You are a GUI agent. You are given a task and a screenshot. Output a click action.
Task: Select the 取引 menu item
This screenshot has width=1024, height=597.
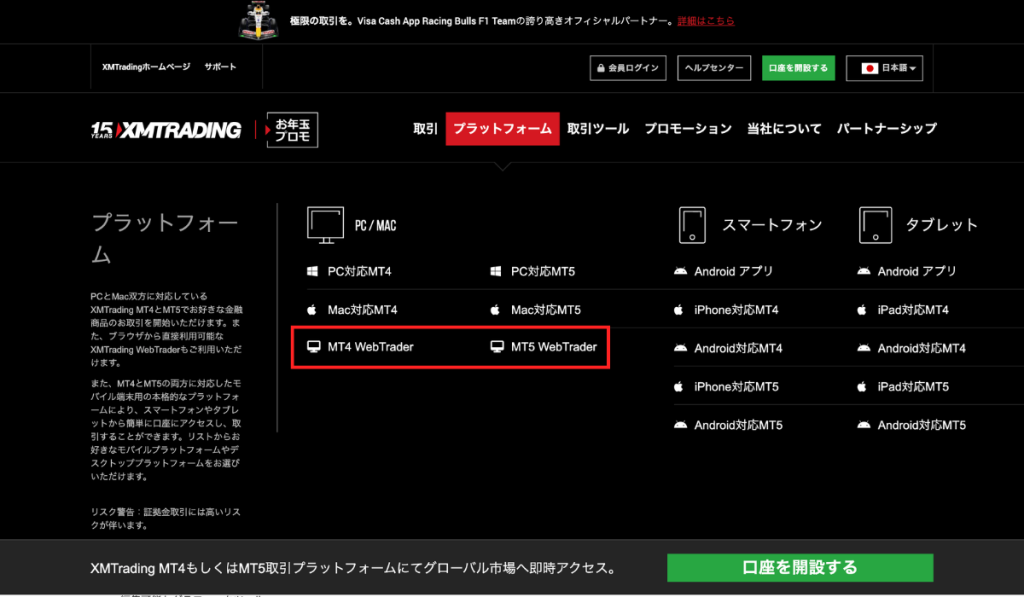[x=424, y=128]
